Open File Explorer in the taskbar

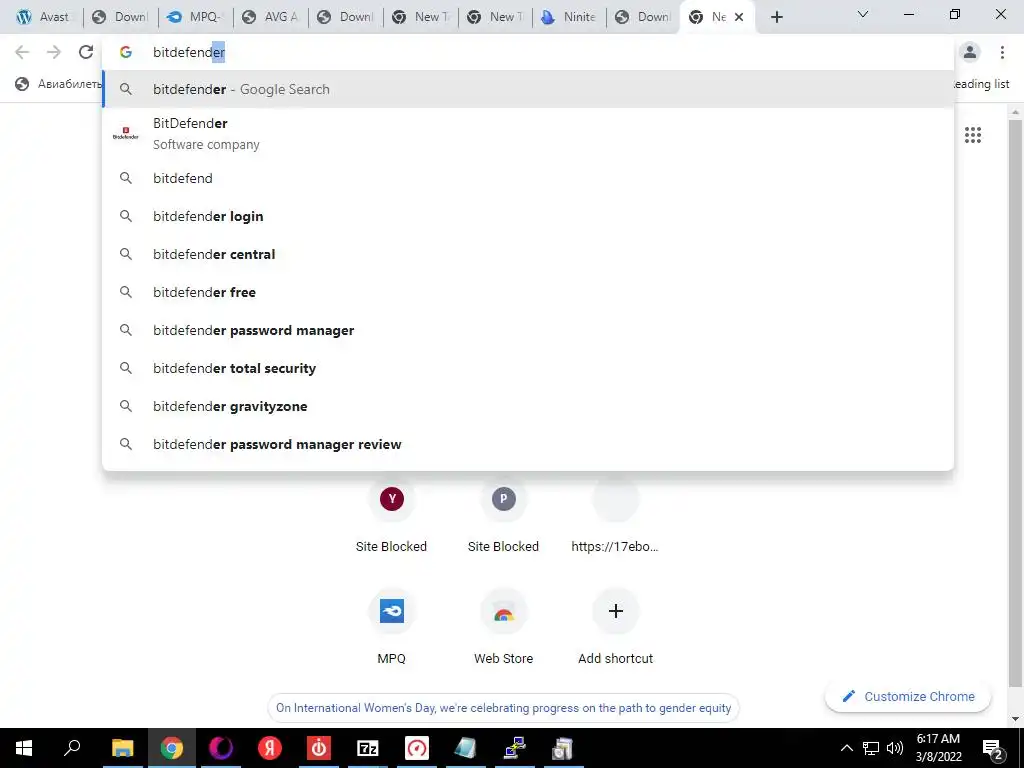pyautogui.click(x=122, y=748)
